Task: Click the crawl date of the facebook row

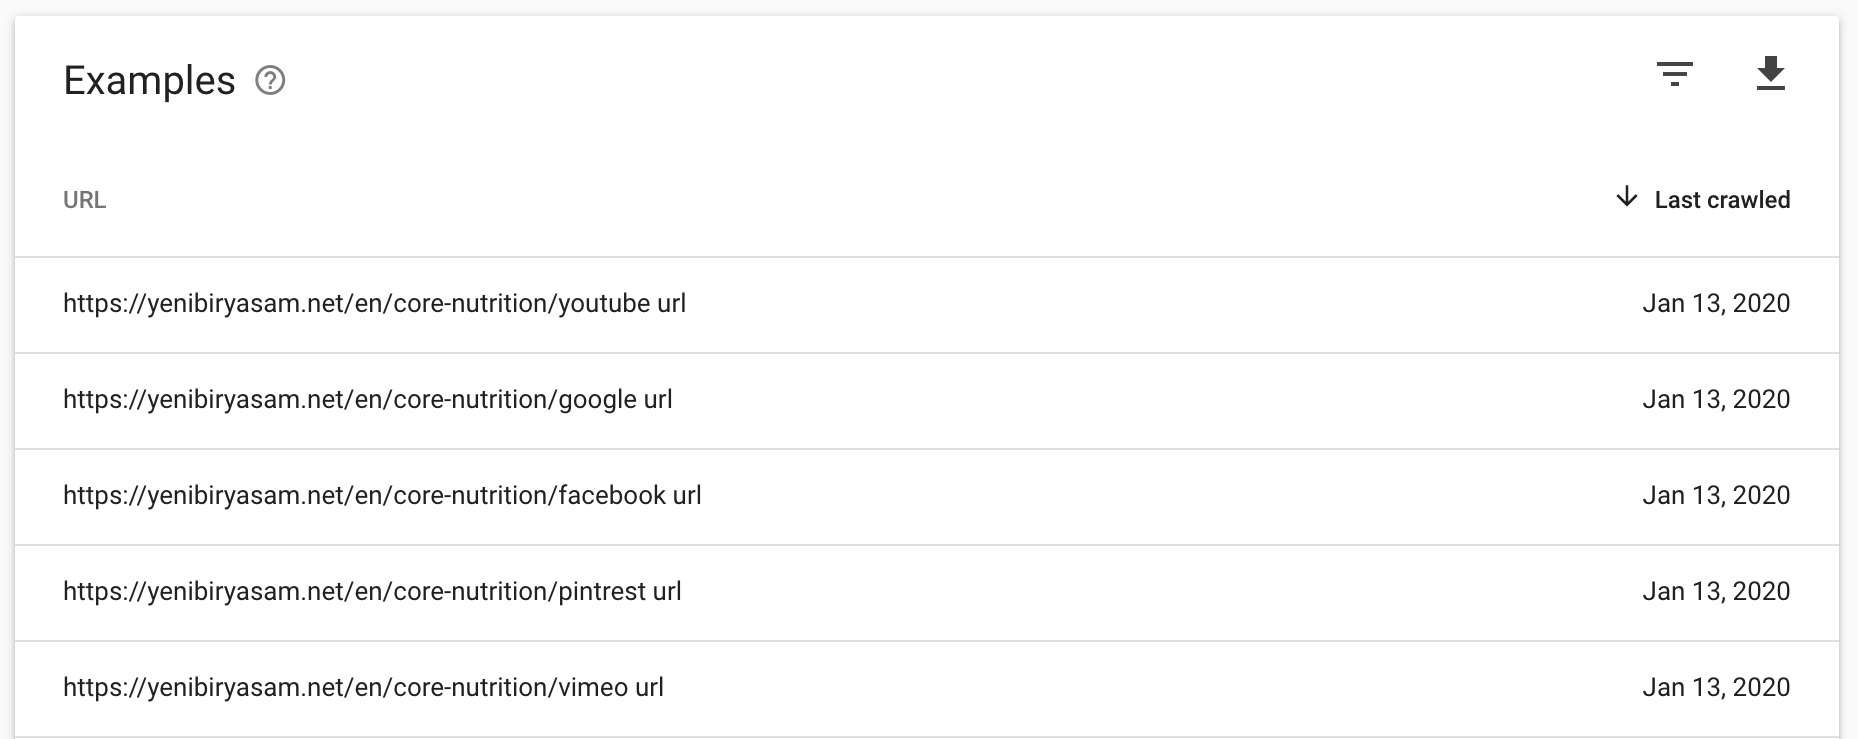Action: pos(1716,496)
